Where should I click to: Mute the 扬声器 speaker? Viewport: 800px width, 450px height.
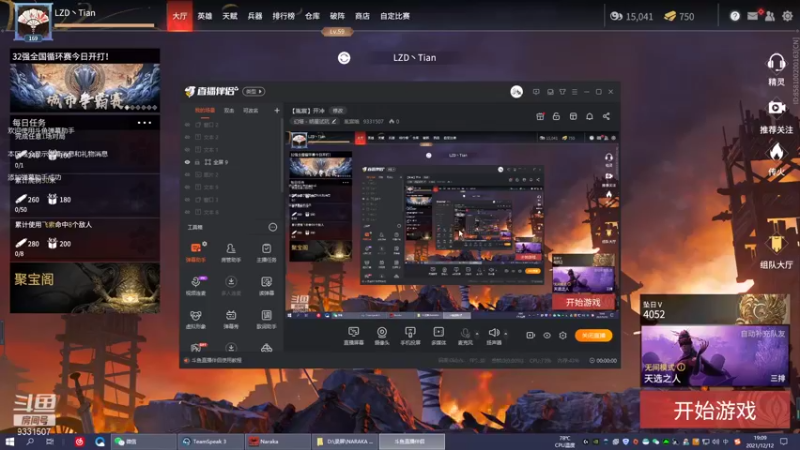coord(493,336)
